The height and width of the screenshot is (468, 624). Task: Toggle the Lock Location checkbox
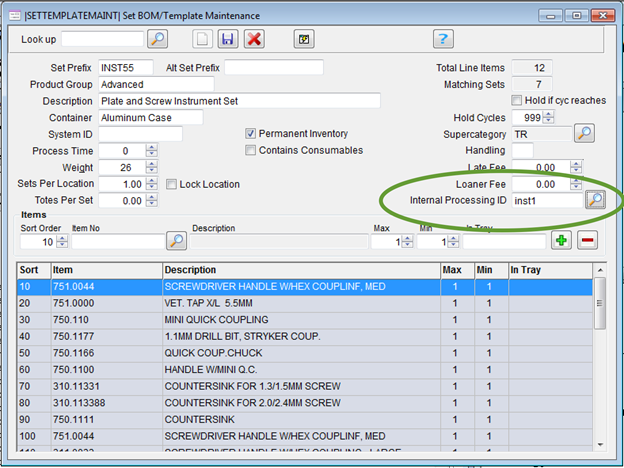point(171,185)
